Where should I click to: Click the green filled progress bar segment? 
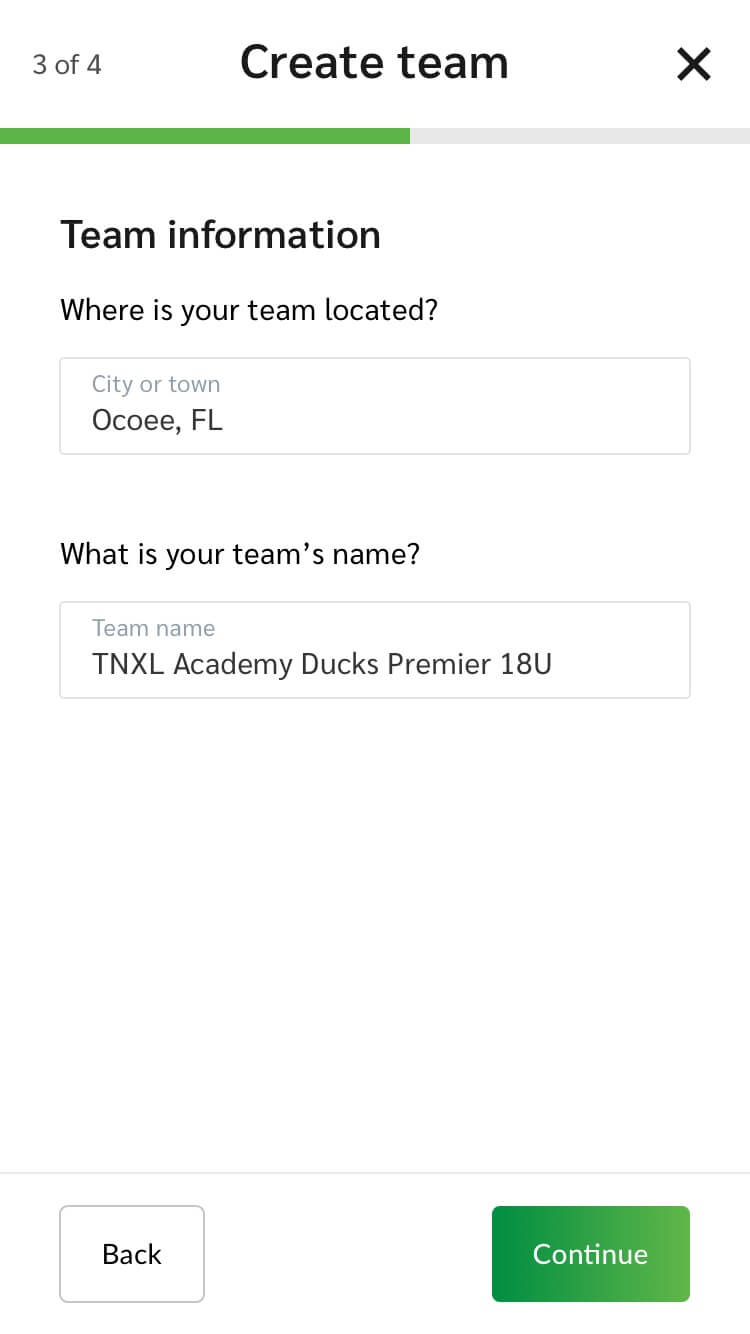pyautogui.click(x=205, y=136)
